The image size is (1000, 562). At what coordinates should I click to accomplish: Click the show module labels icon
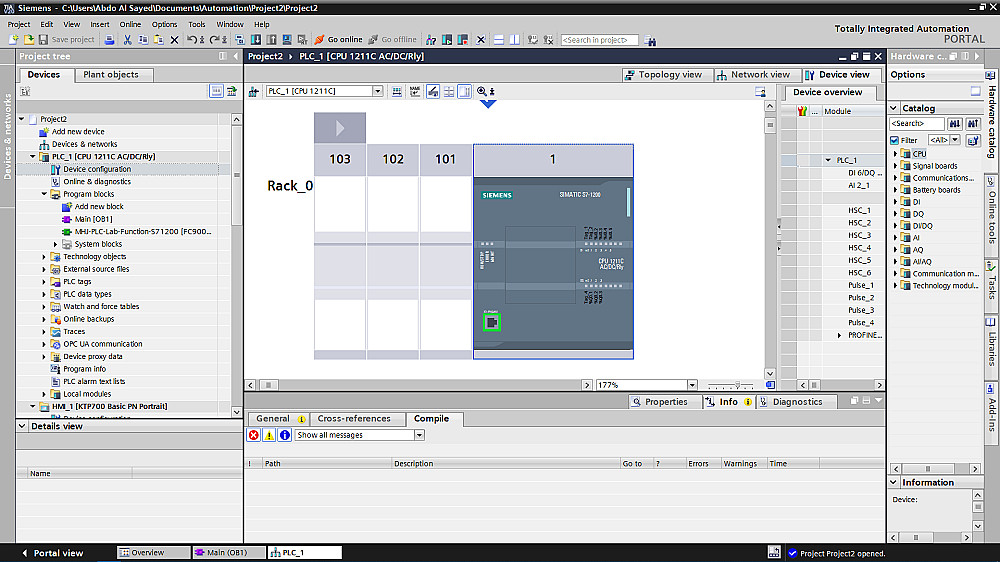pyautogui.click(x=415, y=91)
